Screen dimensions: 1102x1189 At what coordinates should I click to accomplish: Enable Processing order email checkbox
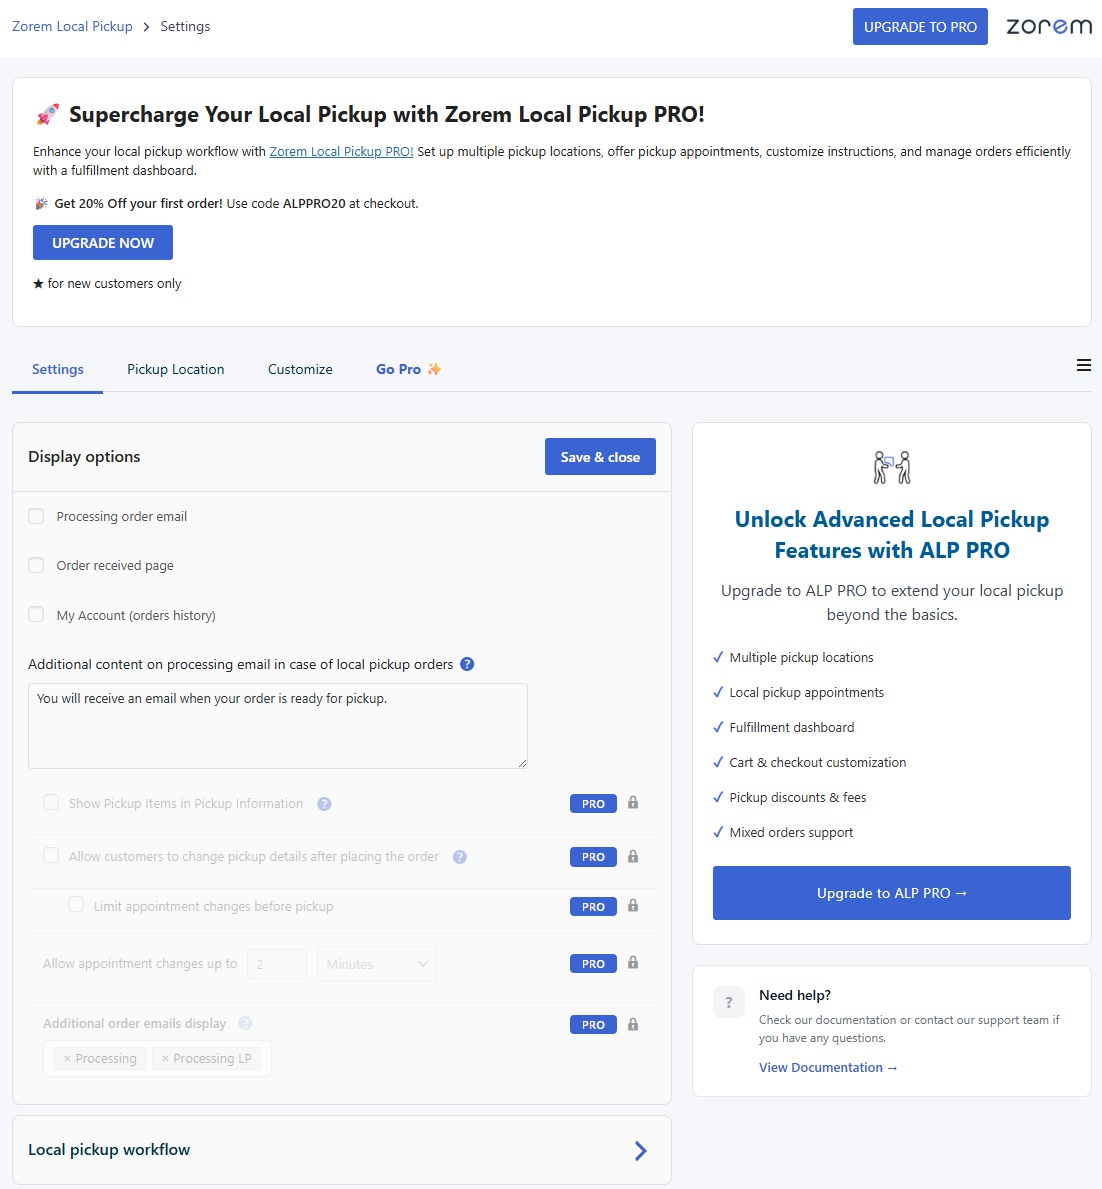(36, 516)
